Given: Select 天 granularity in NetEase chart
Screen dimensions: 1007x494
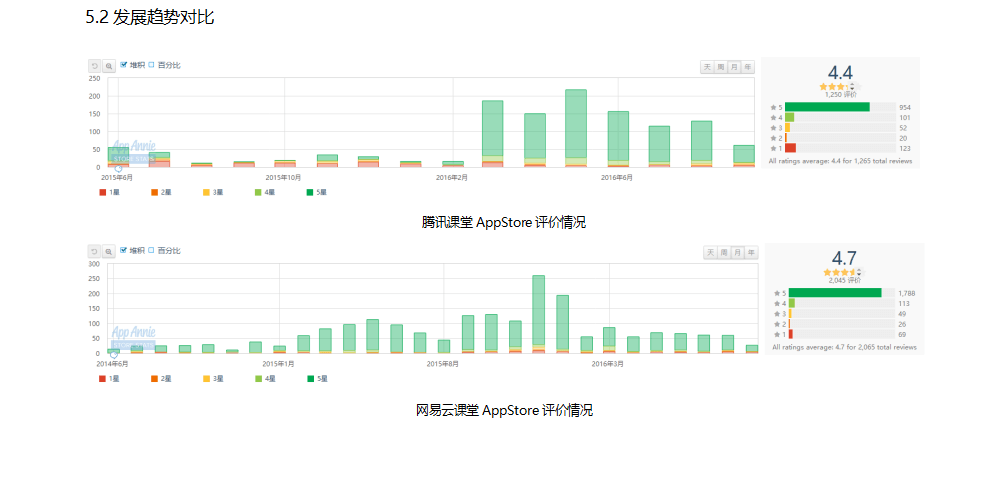Looking at the screenshot, I should point(710,252).
